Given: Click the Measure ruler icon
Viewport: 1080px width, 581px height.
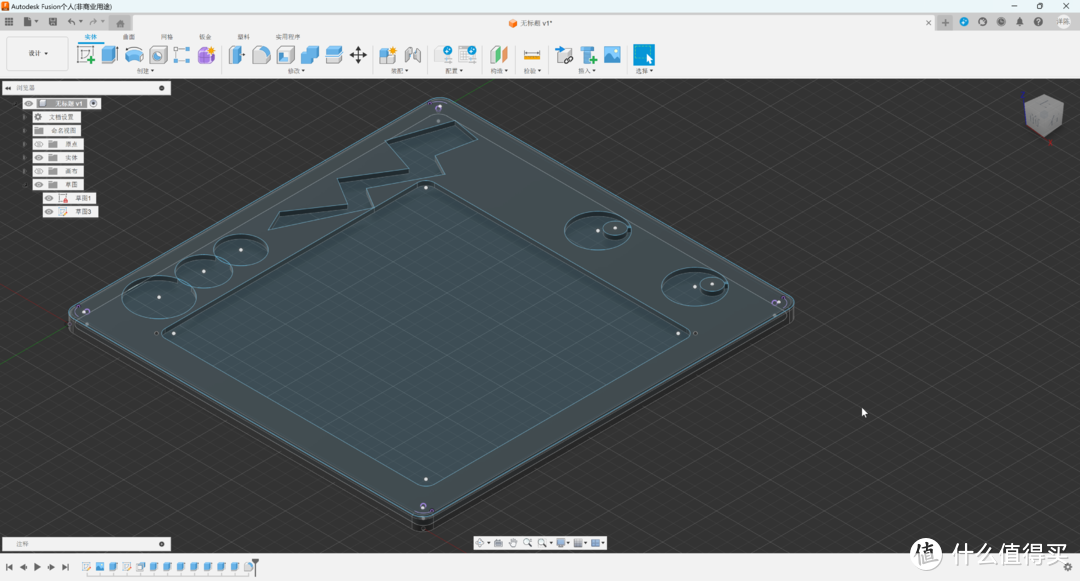Looking at the screenshot, I should (x=532, y=55).
